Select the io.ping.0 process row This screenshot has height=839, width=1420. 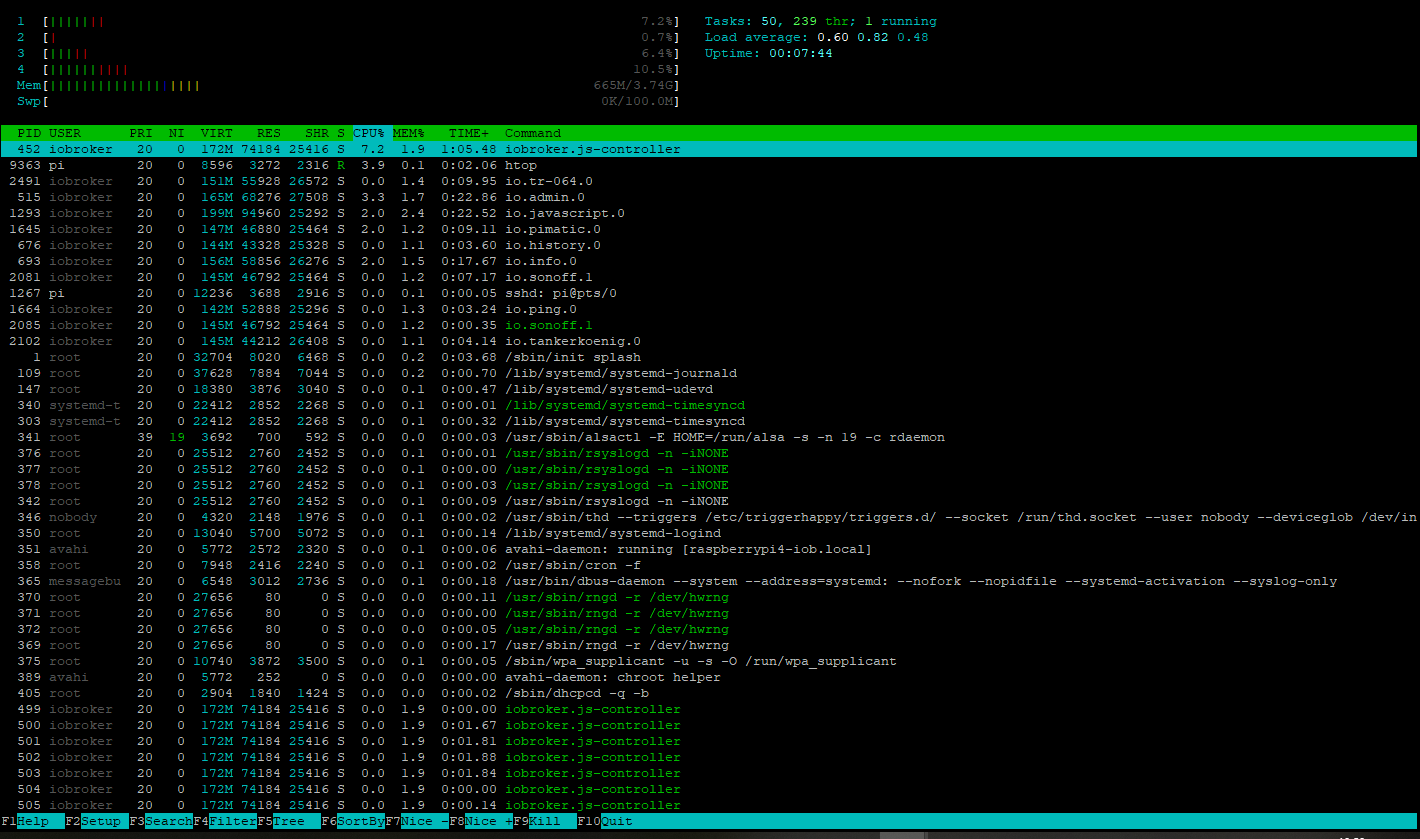709,309
